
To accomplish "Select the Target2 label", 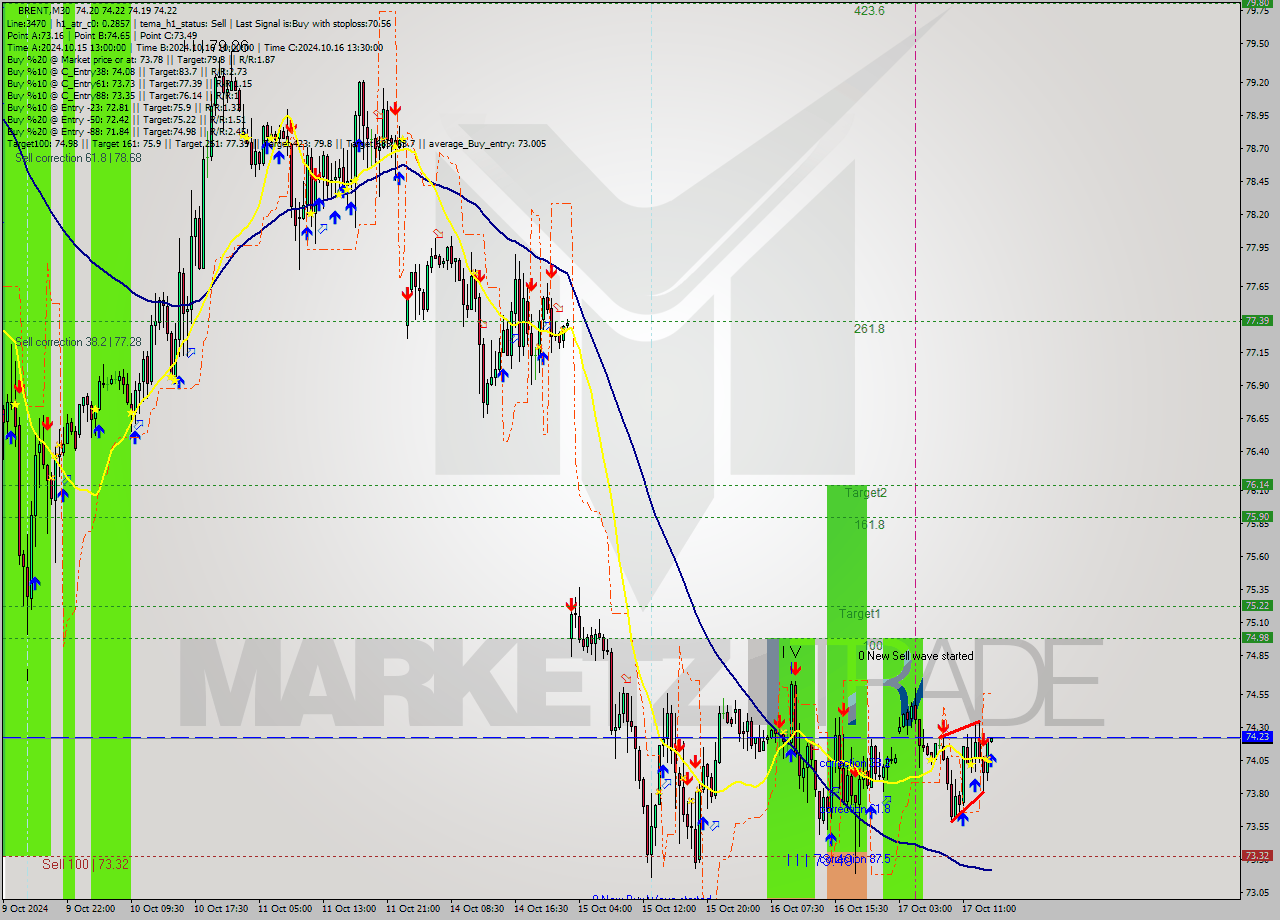I will click(x=866, y=492).
